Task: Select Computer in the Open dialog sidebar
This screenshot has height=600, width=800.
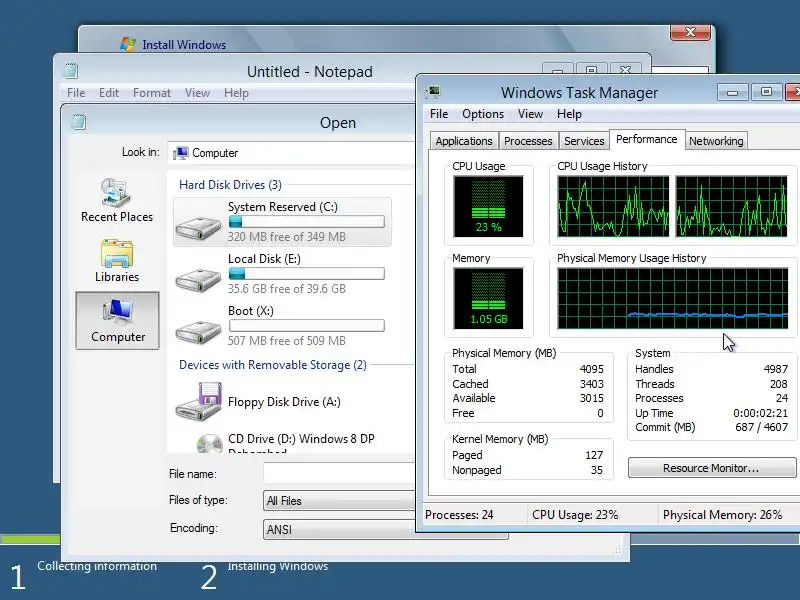Action: pos(117,320)
